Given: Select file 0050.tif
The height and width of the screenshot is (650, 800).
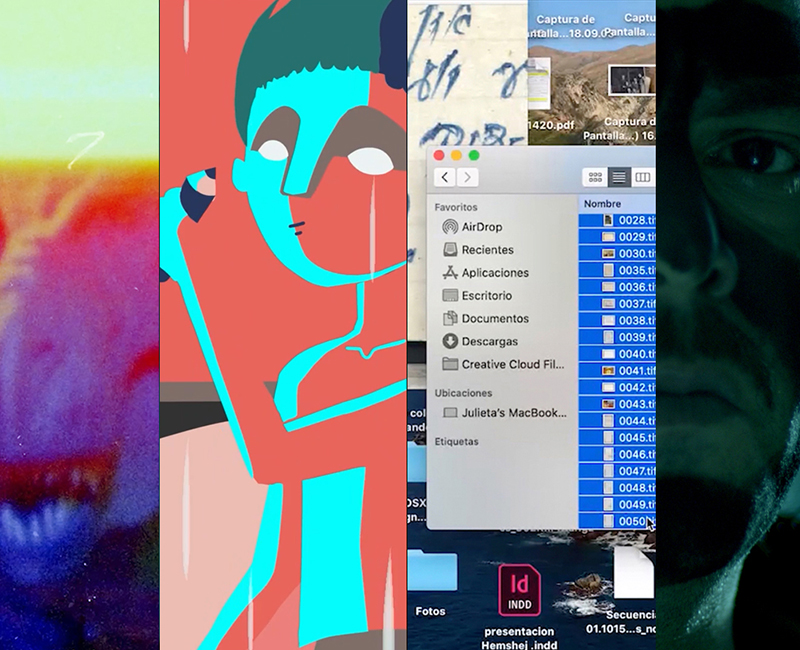Looking at the screenshot, I should 617,521.
